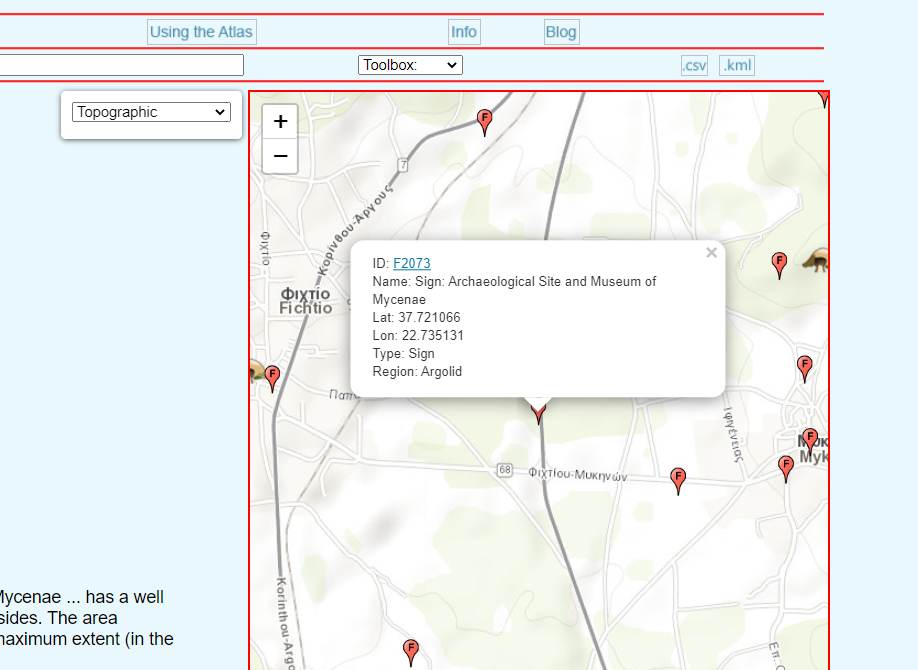
Task: Expand the Toolbox dropdown
Action: coord(410,65)
